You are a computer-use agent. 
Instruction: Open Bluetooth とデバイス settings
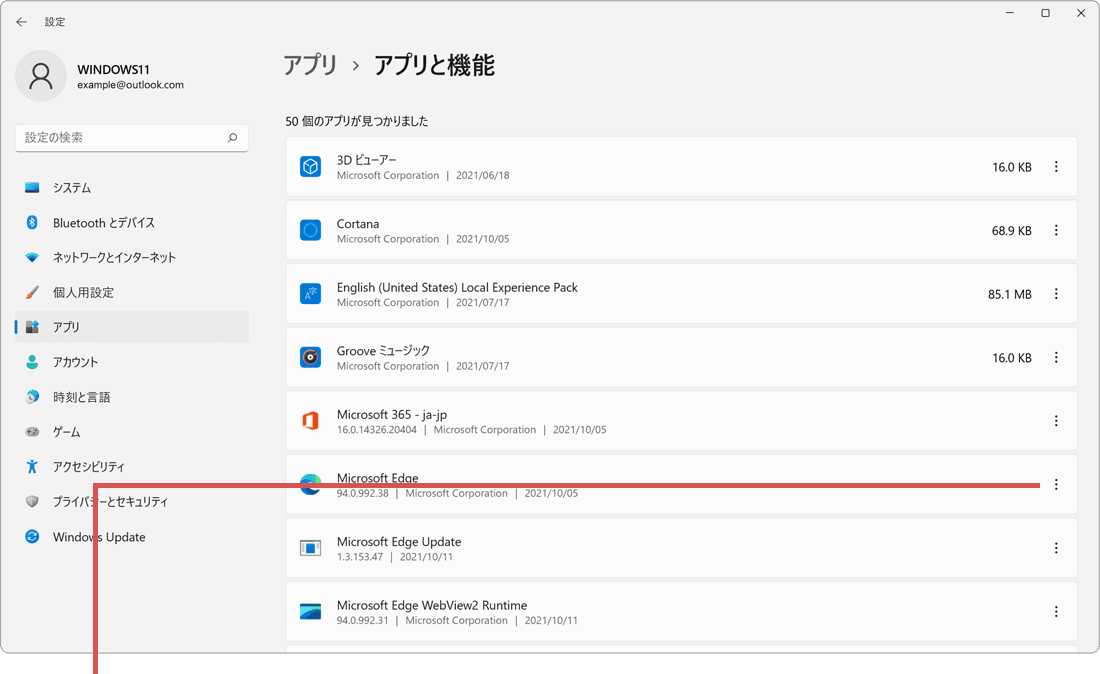tap(31, 222)
